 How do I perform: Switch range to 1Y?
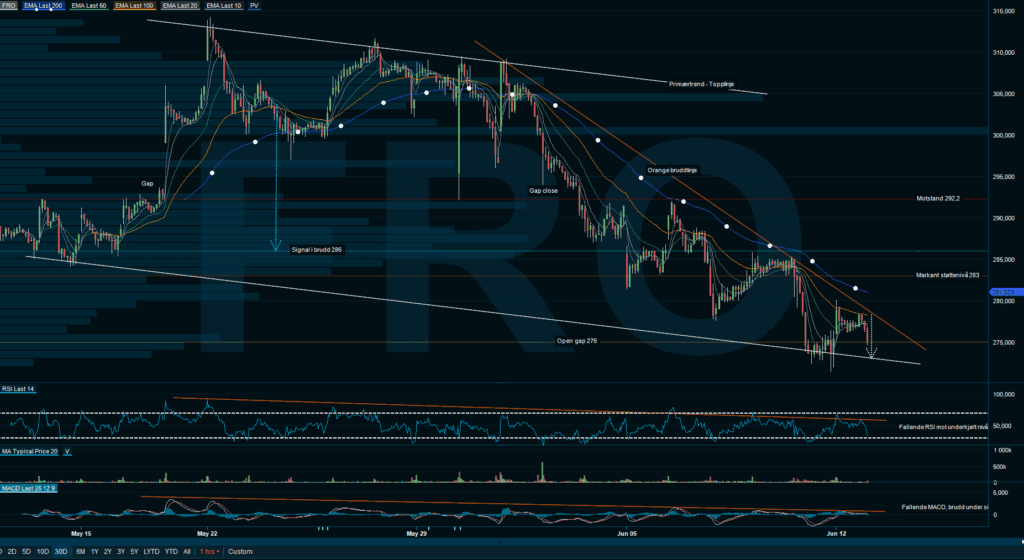pos(94,552)
